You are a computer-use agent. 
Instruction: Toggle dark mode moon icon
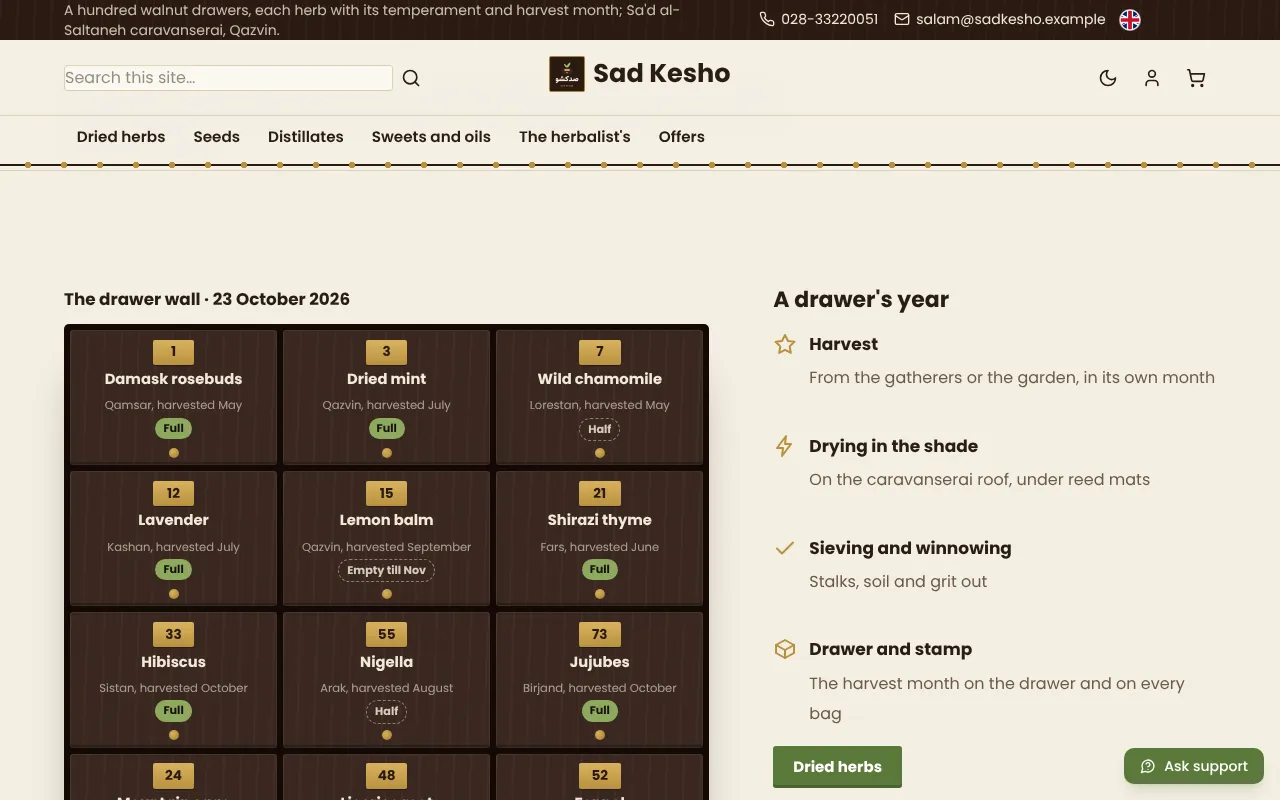[1108, 78]
